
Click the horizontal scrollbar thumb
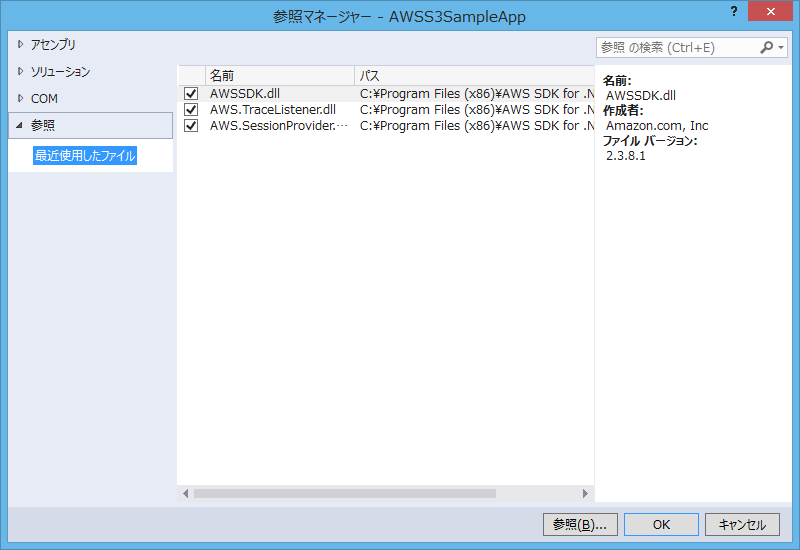click(345, 493)
